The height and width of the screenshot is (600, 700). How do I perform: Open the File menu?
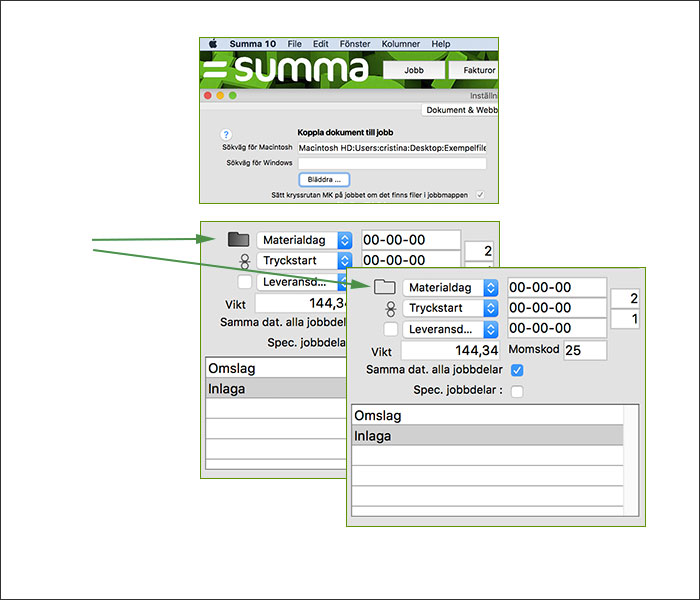coord(294,44)
